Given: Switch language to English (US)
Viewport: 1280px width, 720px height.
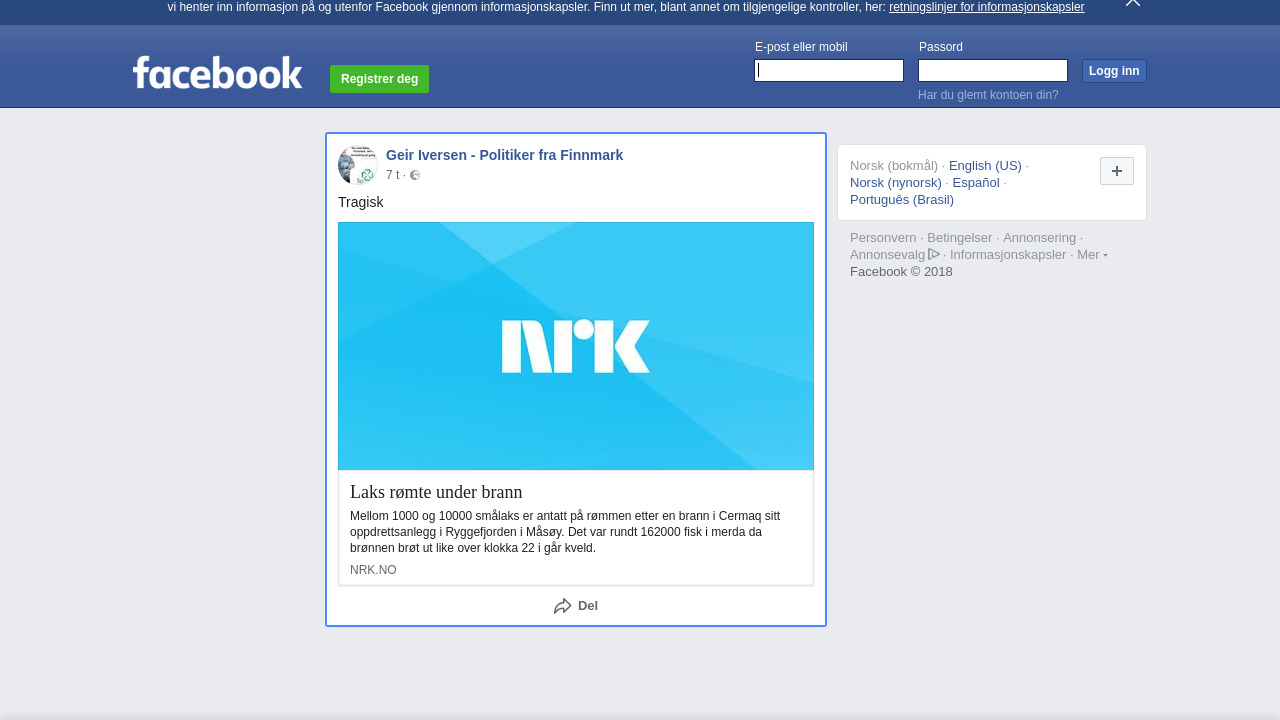Looking at the screenshot, I should [985, 165].
